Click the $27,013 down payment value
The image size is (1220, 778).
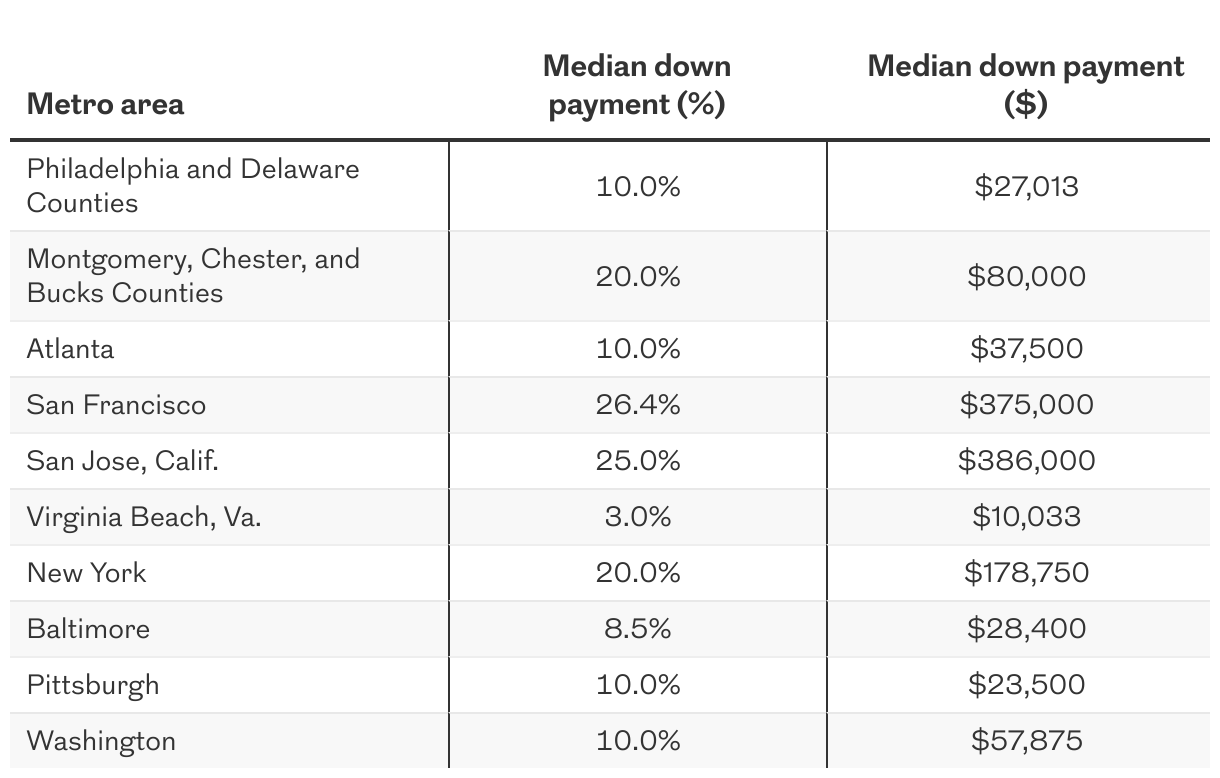1026,187
